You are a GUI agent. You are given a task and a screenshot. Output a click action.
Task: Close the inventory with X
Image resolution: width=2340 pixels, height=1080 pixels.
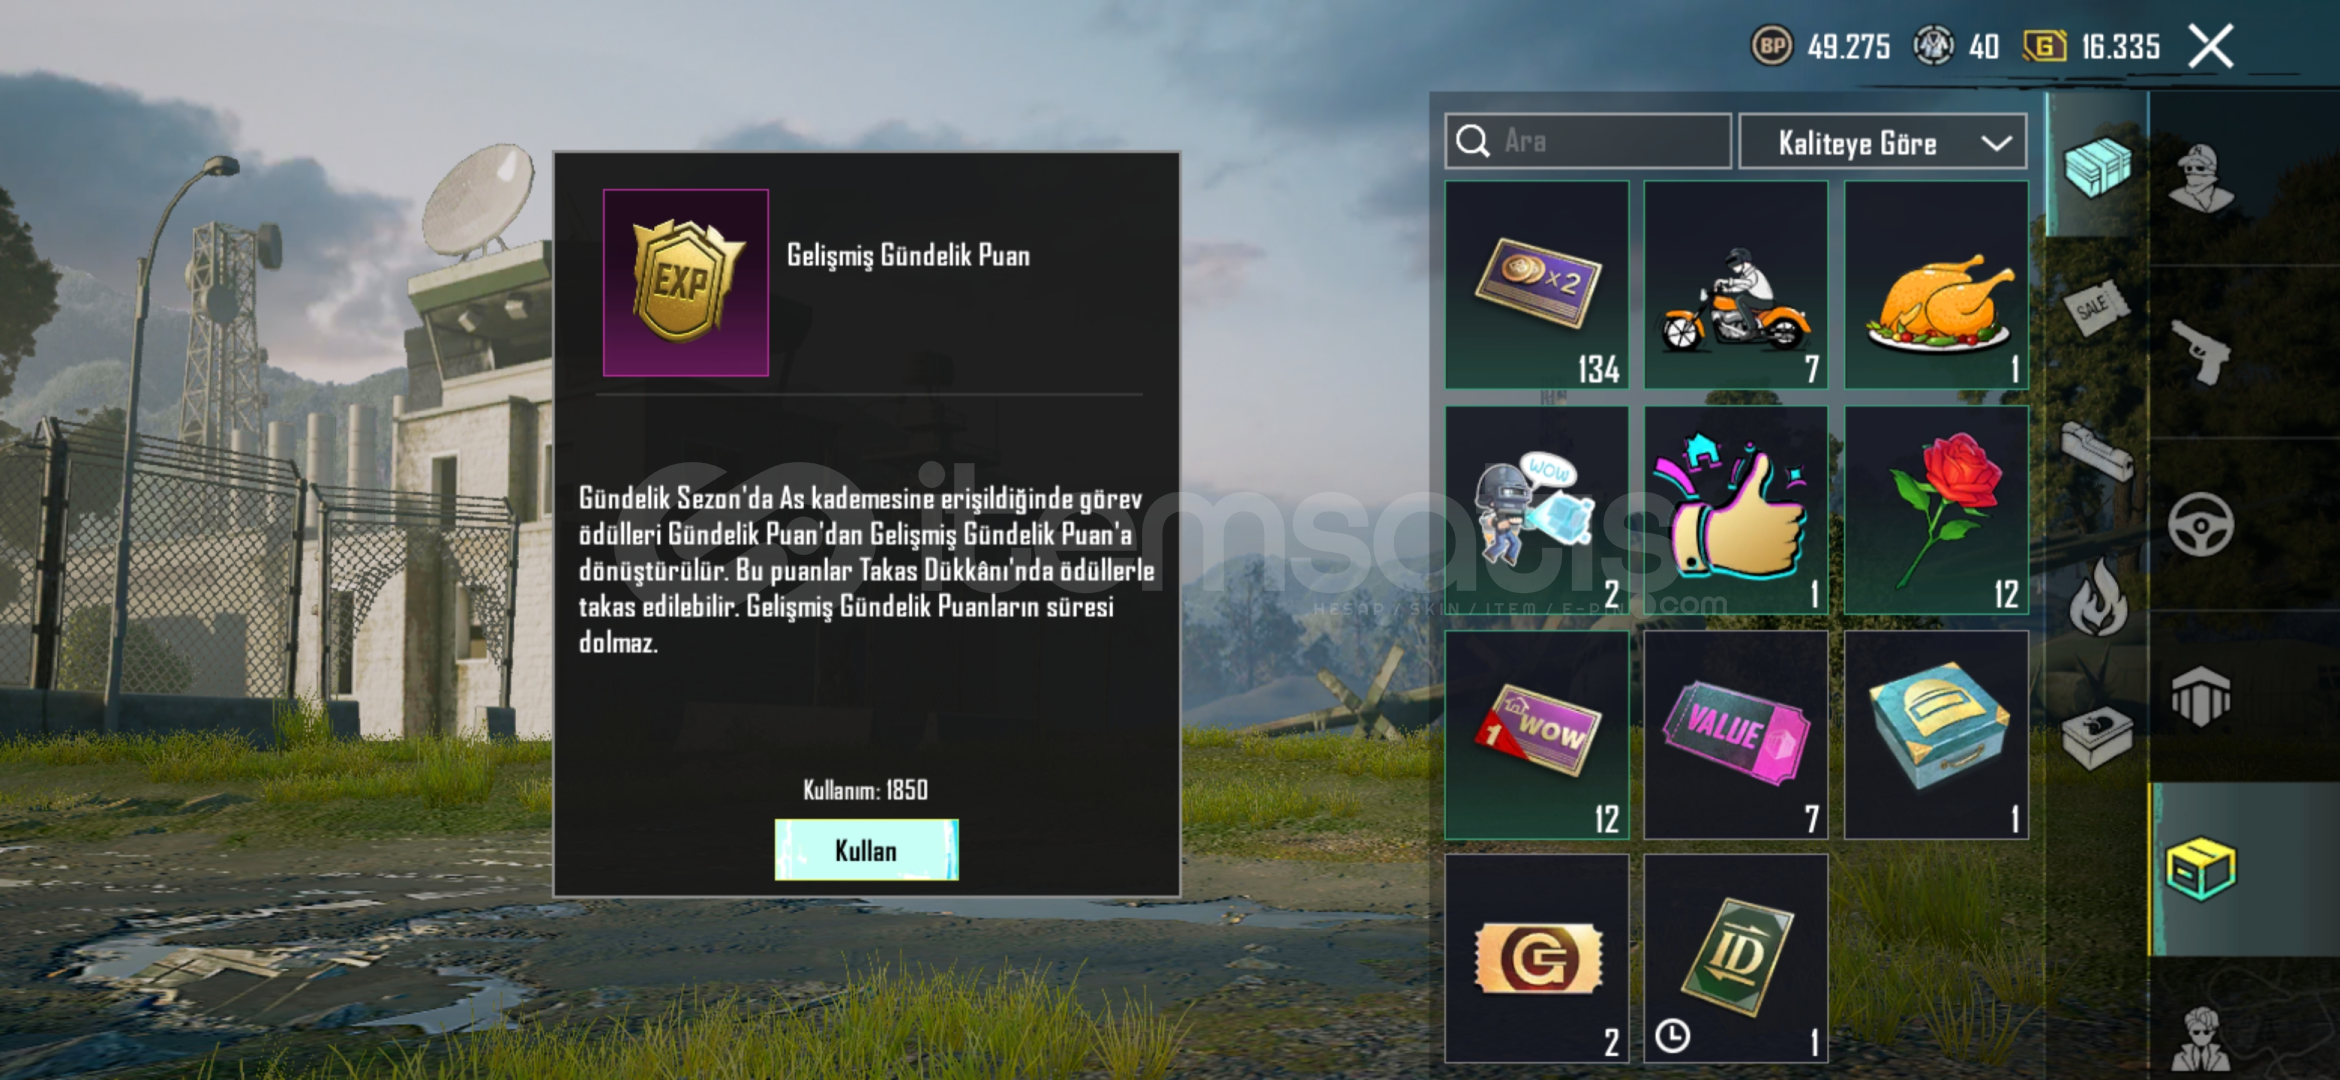(x=2210, y=46)
